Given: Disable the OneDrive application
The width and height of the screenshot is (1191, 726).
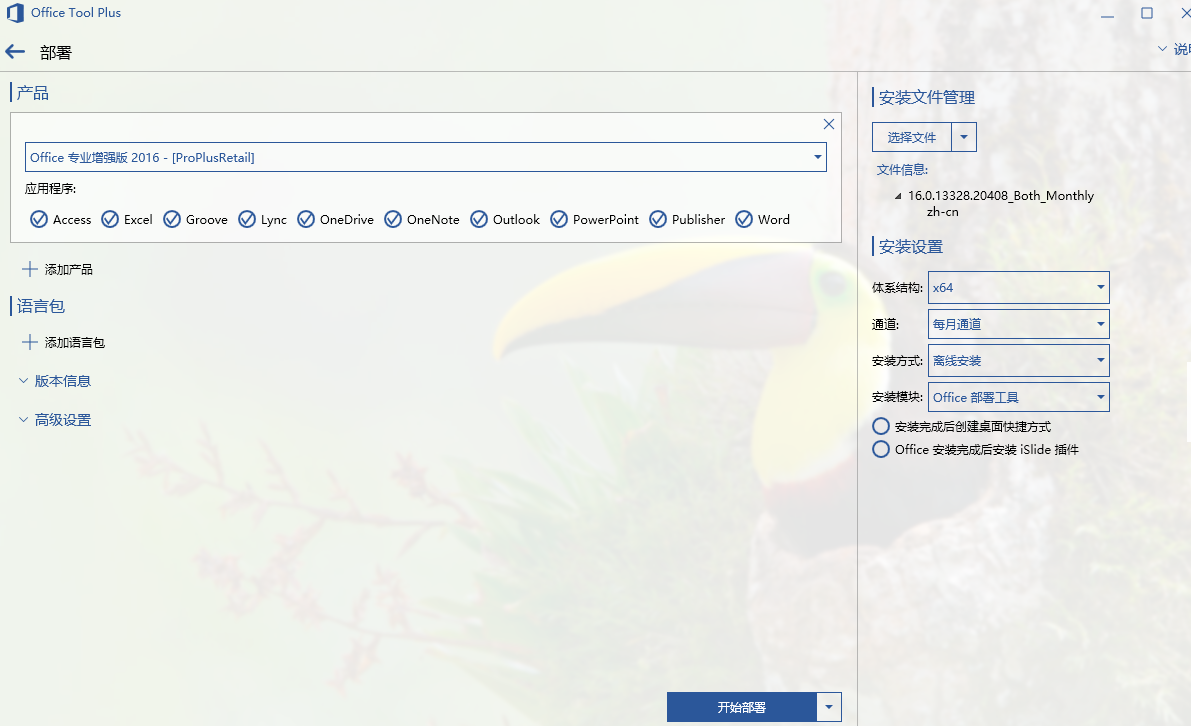Looking at the screenshot, I should click(306, 219).
